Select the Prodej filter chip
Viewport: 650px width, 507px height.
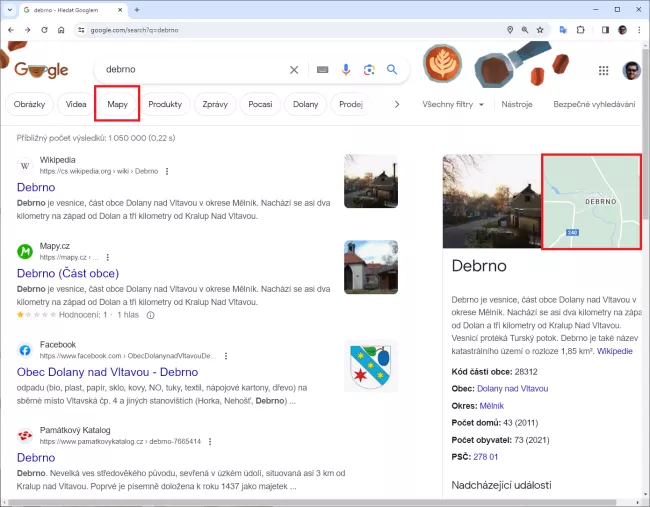(350, 104)
